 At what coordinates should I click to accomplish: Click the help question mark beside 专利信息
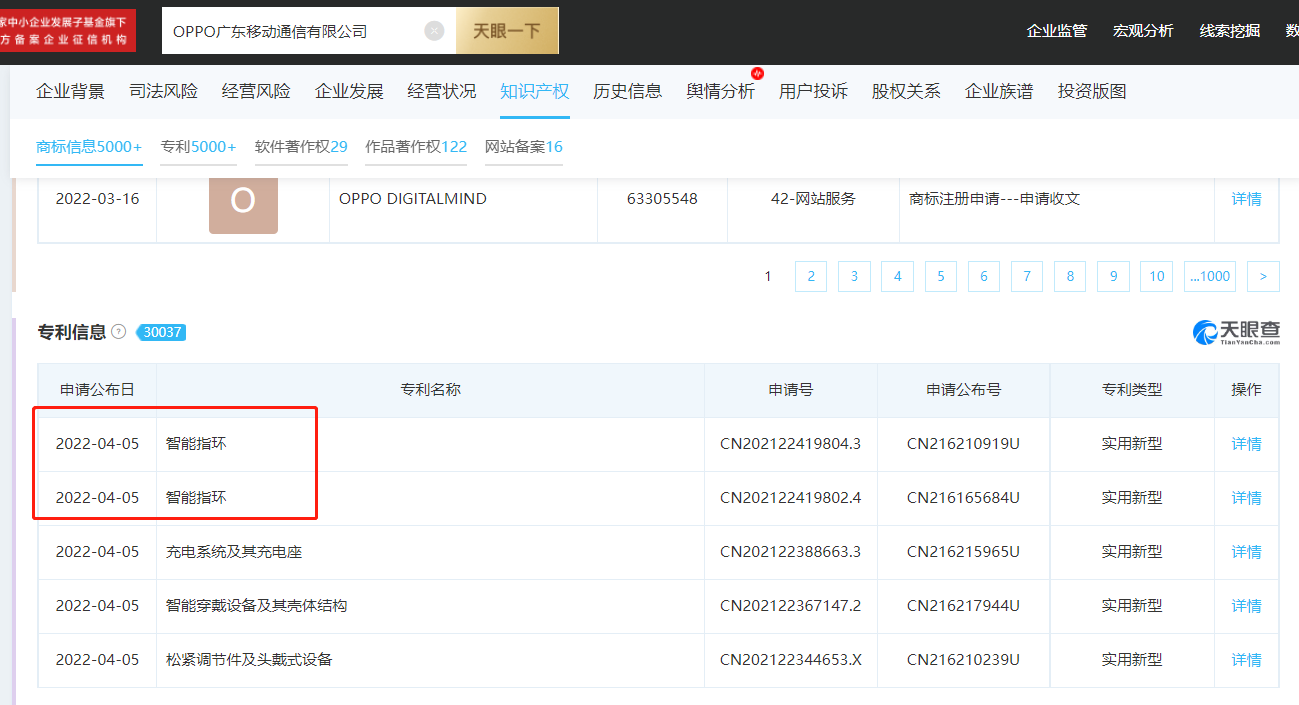tap(119, 332)
